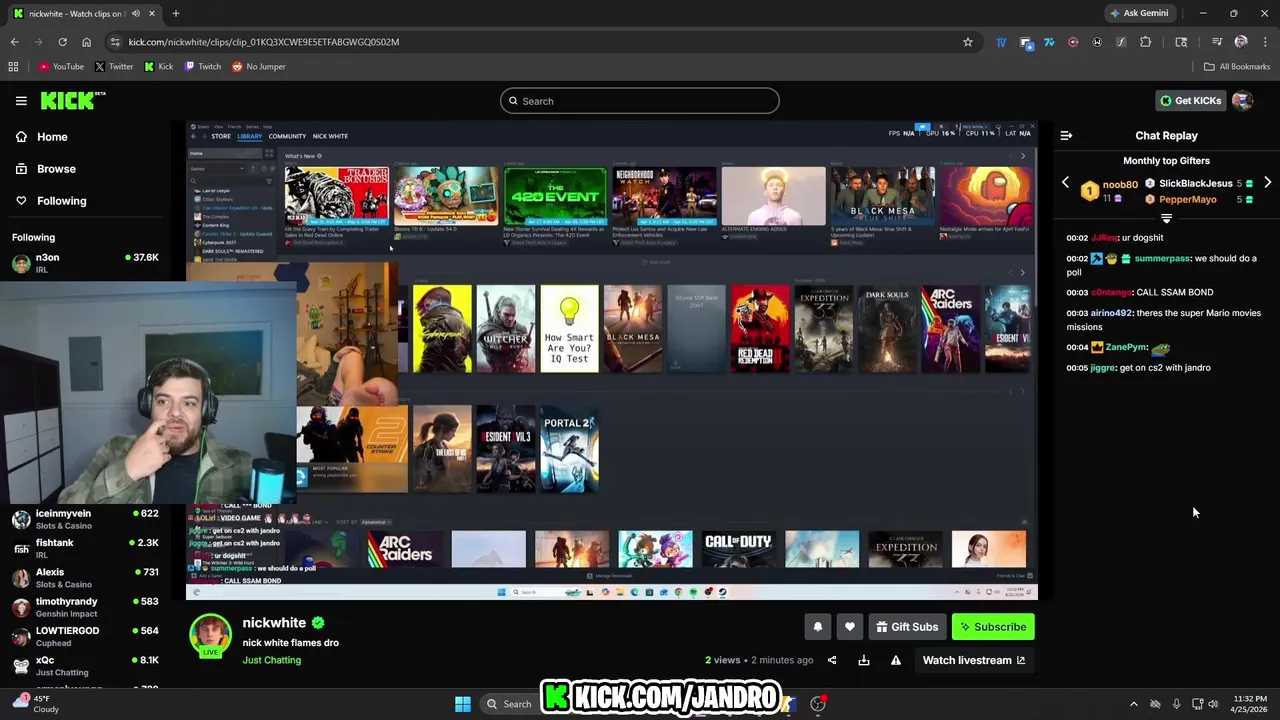Screen dimensions: 1280x720
Task: Open the Kick user avatar menu
Action: (x=1242, y=101)
